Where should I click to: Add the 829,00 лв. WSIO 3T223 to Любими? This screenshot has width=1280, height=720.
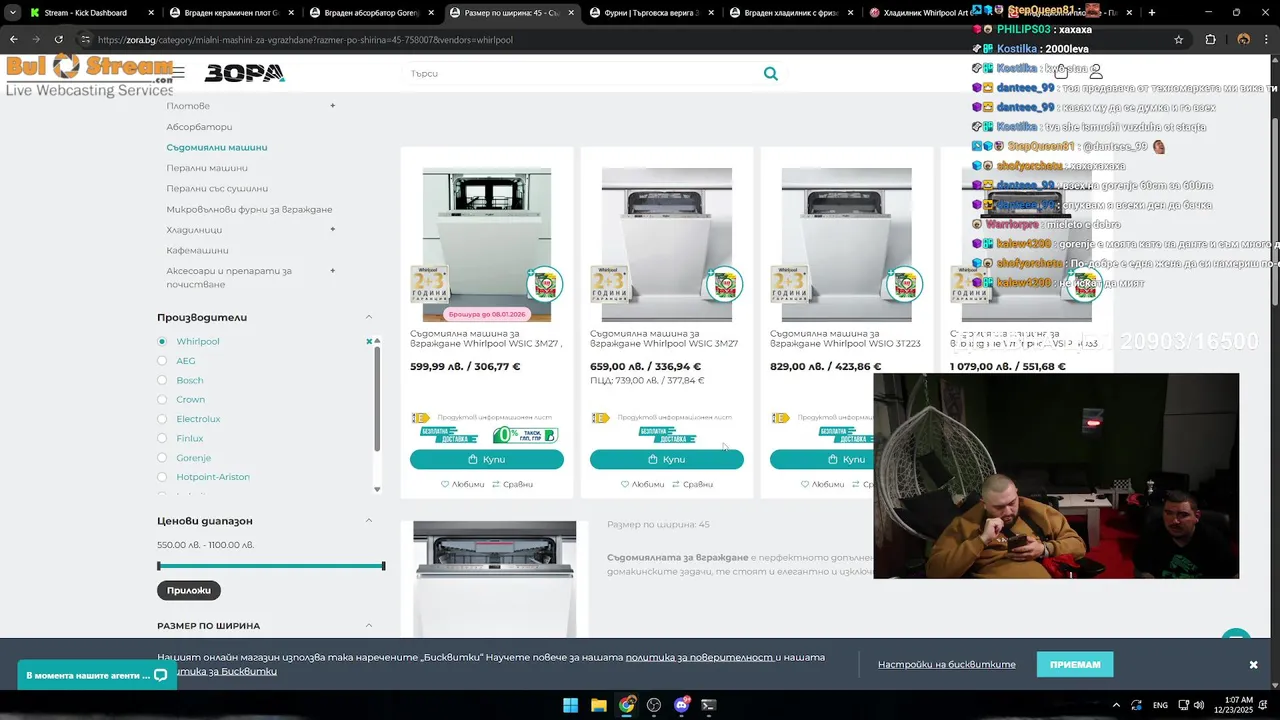[822, 484]
